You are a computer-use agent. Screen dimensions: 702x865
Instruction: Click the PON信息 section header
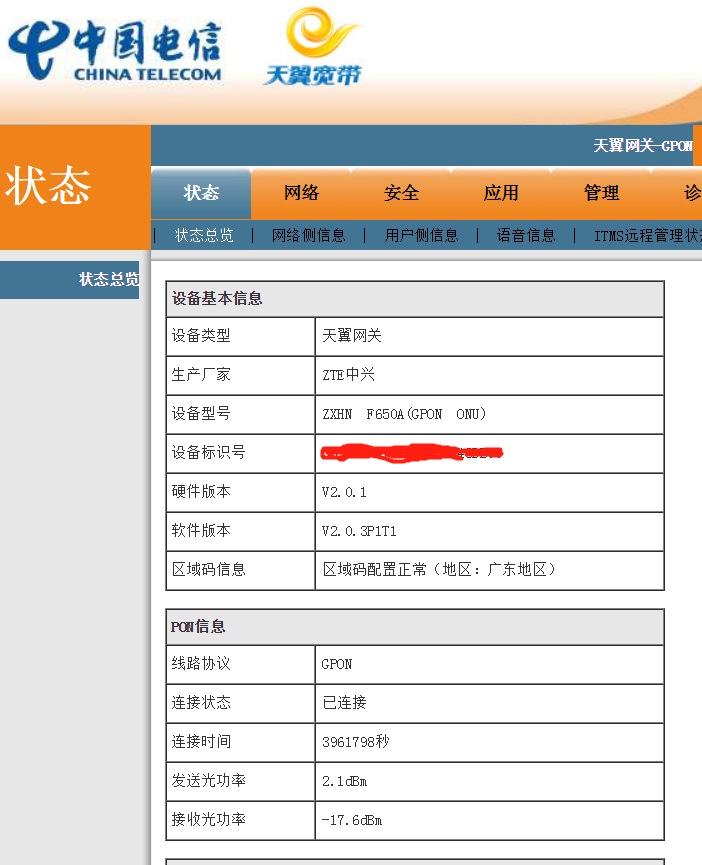(x=415, y=627)
